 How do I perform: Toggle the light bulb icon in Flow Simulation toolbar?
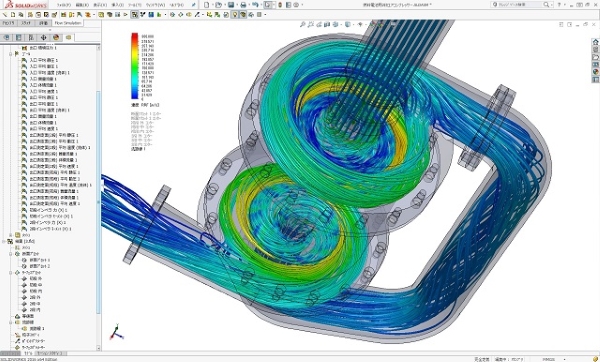click(235, 15)
